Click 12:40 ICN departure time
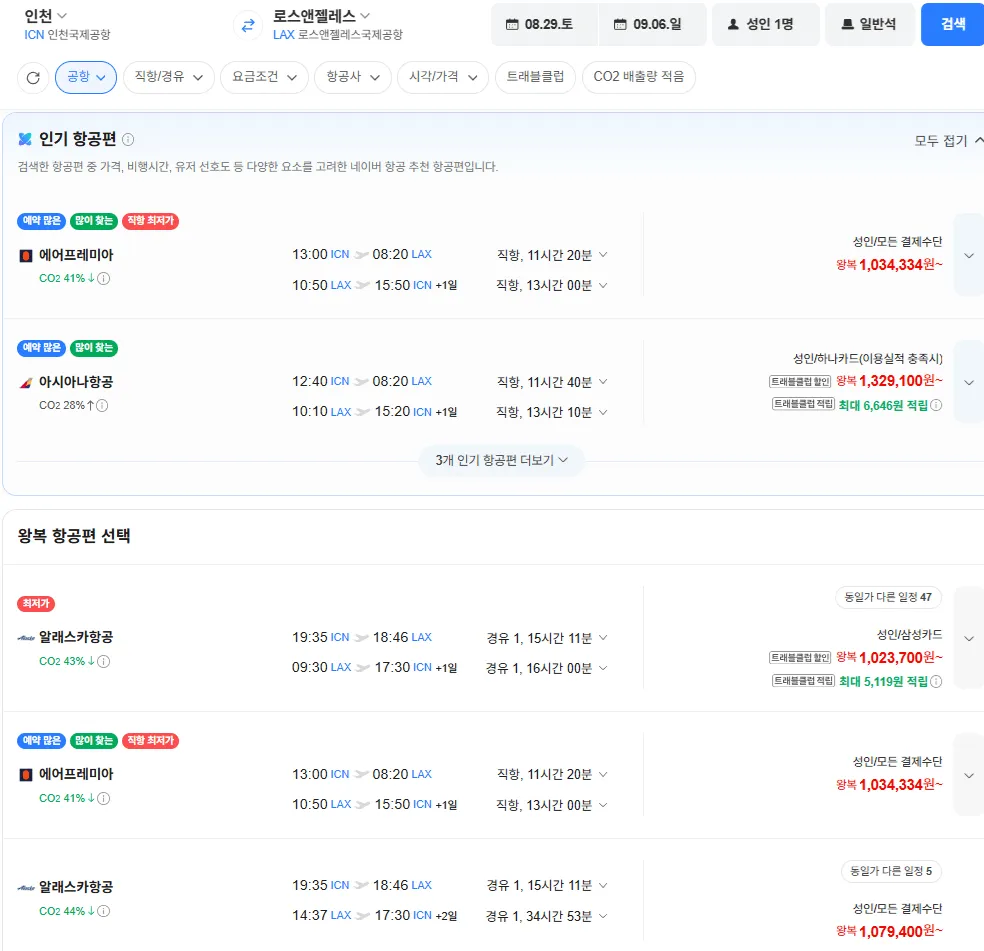984x951 pixels. pos(321,381)
